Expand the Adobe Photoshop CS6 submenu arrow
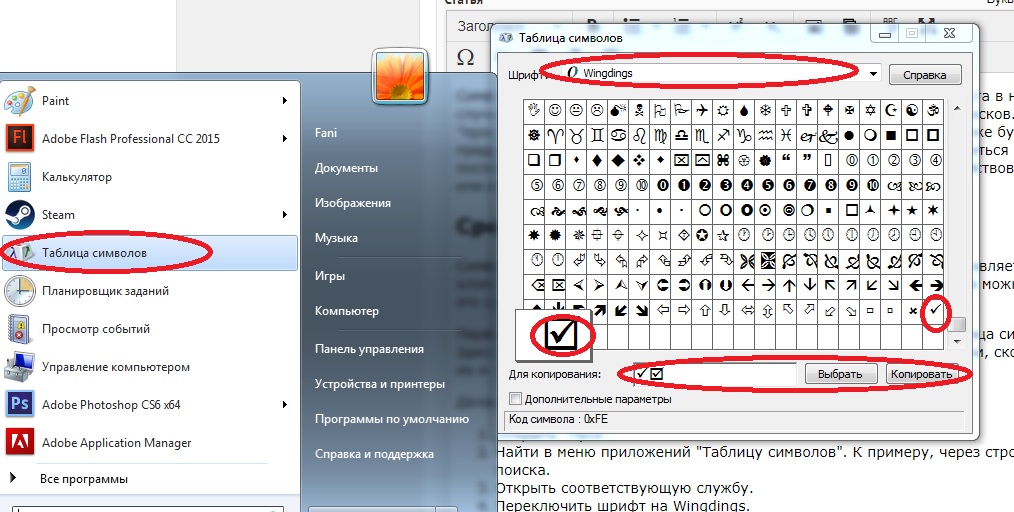This screenshot has height=512, width=1014. click(x=285, y=405)
